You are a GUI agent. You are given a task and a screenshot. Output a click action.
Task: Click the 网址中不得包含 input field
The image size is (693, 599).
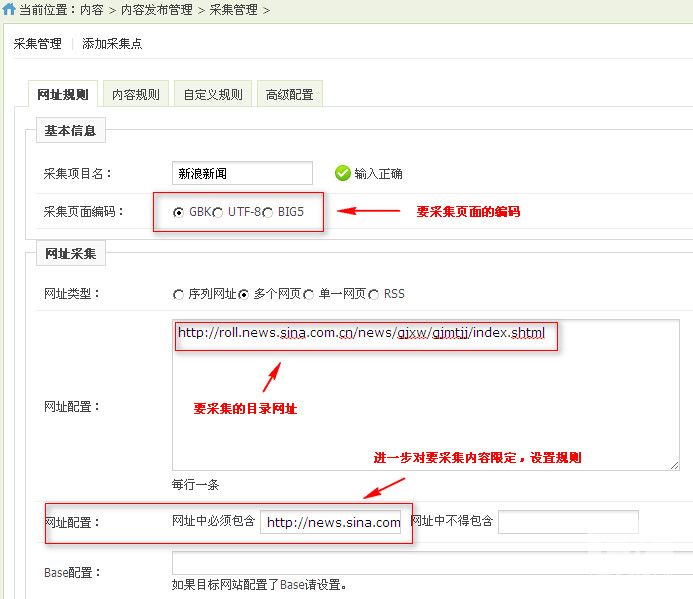[567, 522]
